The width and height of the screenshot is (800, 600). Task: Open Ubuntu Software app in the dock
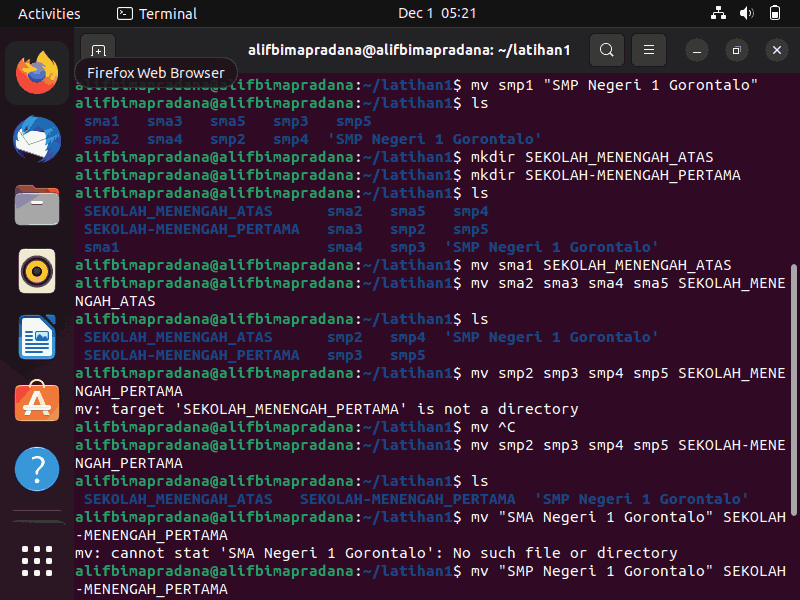pos(37,402)
